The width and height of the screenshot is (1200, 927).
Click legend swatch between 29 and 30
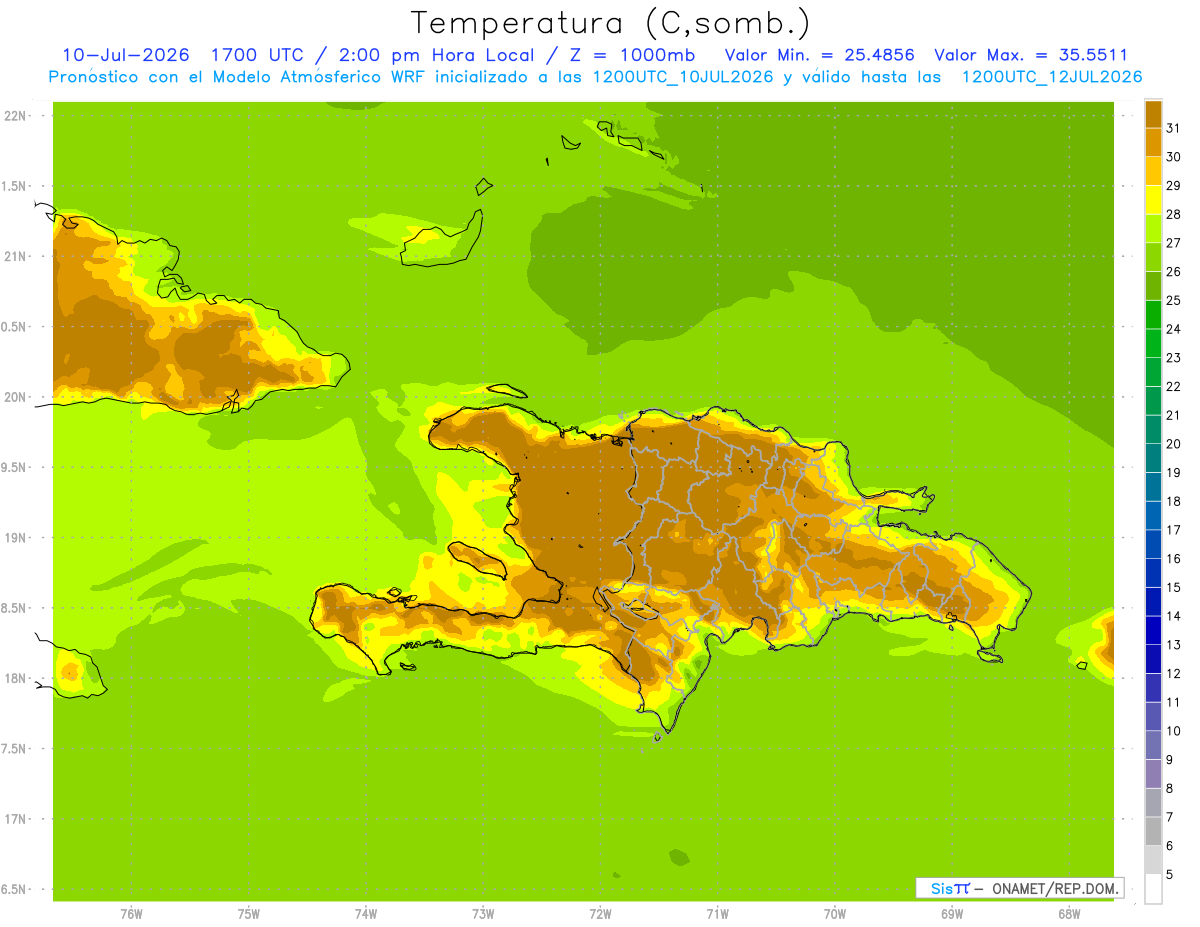coord(1153,171)
